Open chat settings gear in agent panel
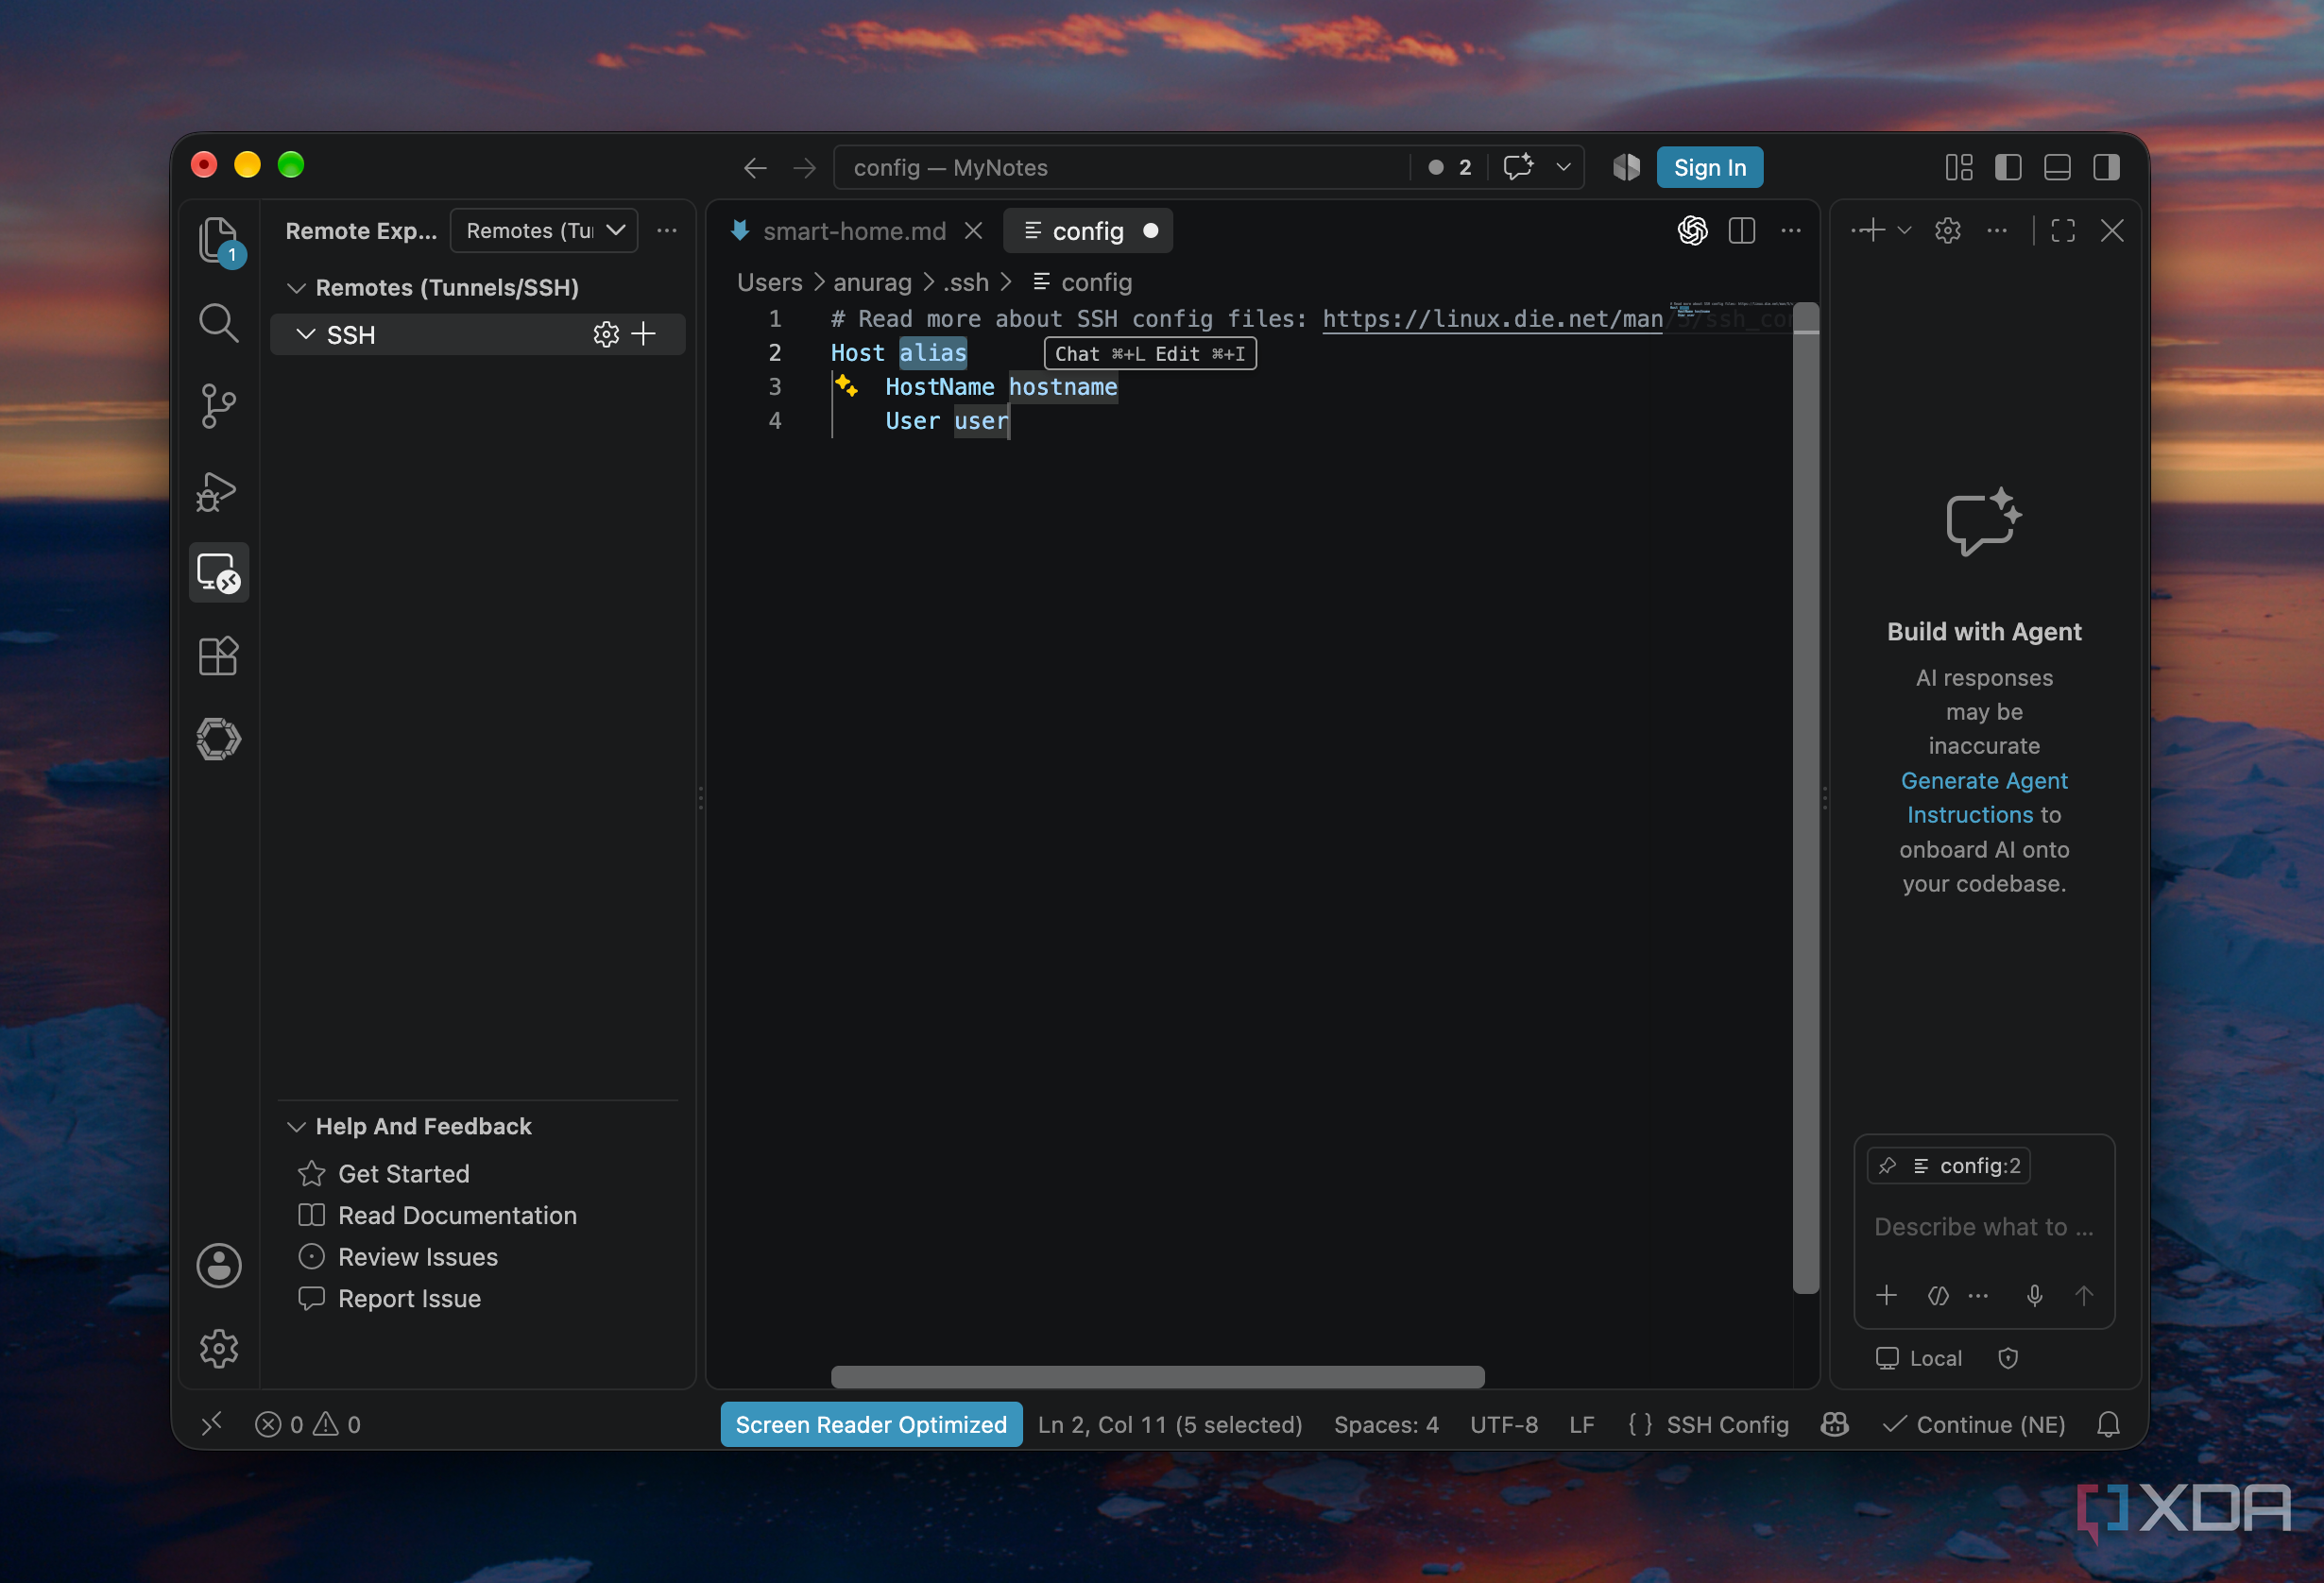The image size is (2324, 1583). coord(1947,231)
